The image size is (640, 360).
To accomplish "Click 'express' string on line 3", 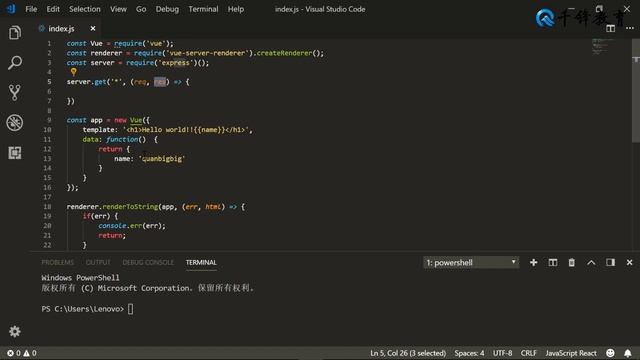I will click(x=176, y=63).
